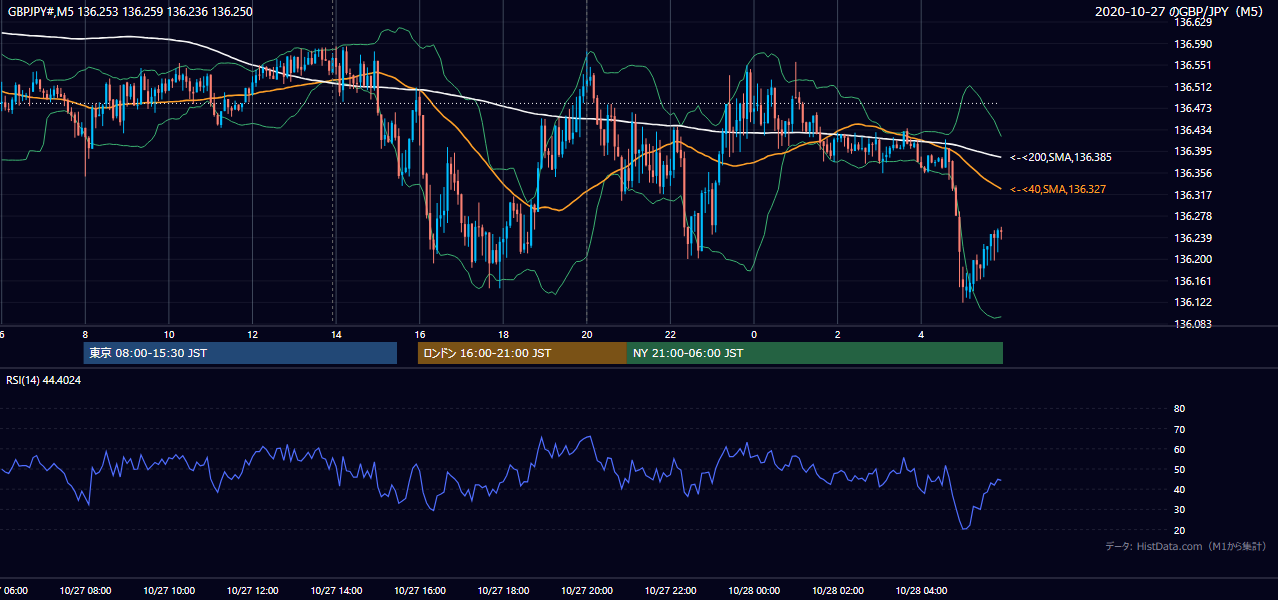Click hour tick 2 on price chart axis
The width and height of the screenshot is (1278, 600).
pyautogui.click(x=837, y=335)
